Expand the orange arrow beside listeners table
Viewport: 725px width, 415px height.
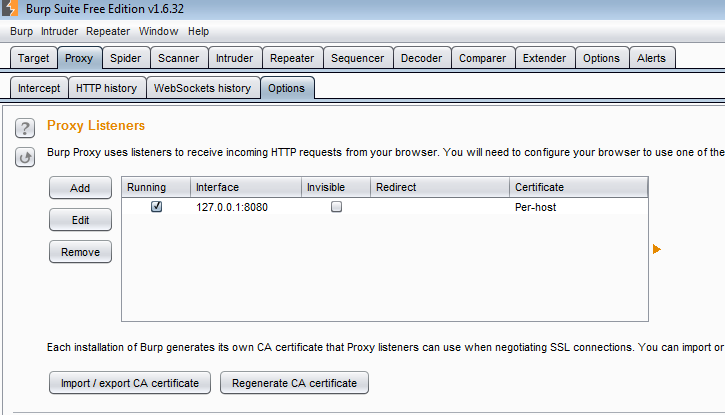(657, 249)
